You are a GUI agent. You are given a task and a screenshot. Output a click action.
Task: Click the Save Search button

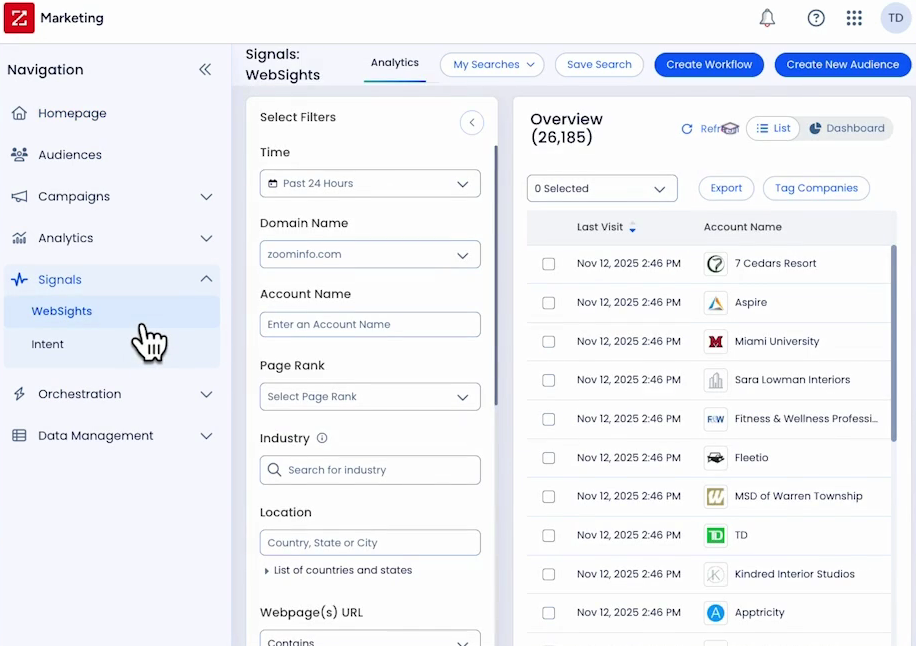pyautogui.click(x=599, y=64)
